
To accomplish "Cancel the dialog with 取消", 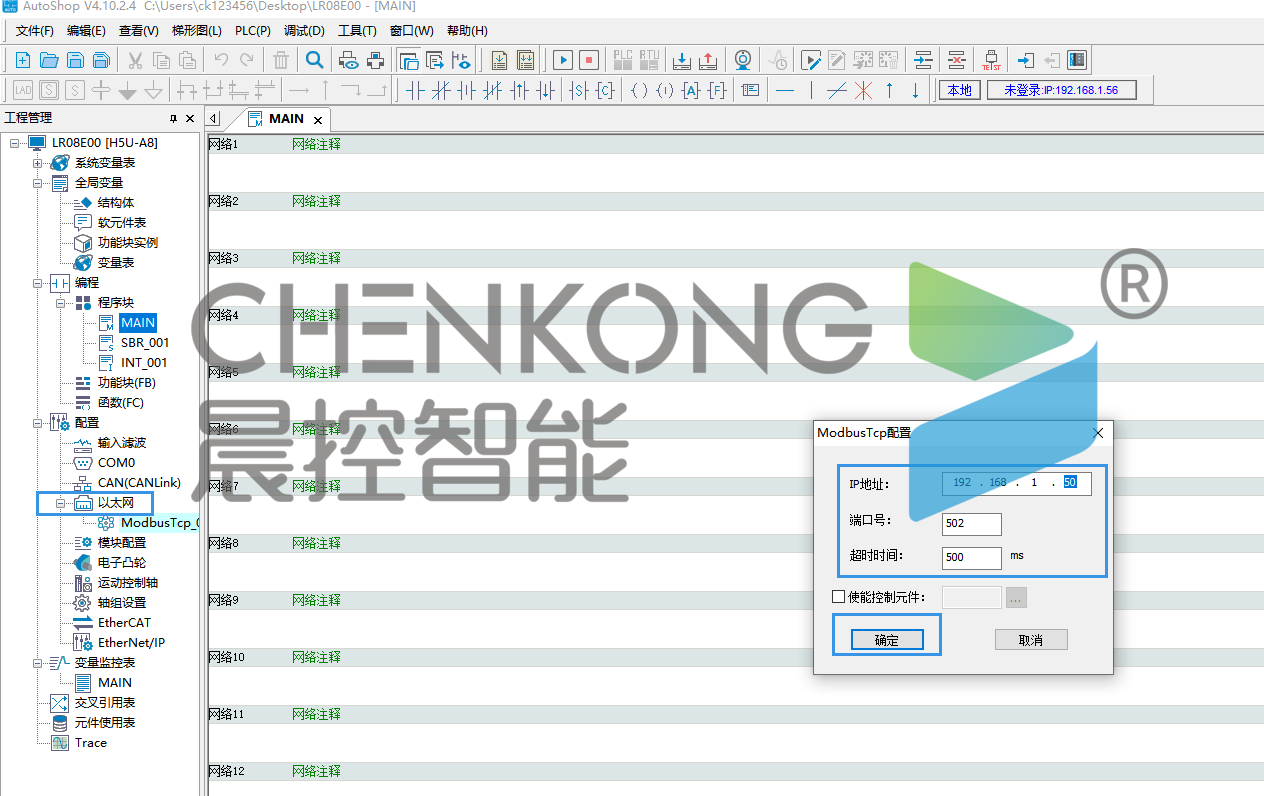I will coord(1031,640).
